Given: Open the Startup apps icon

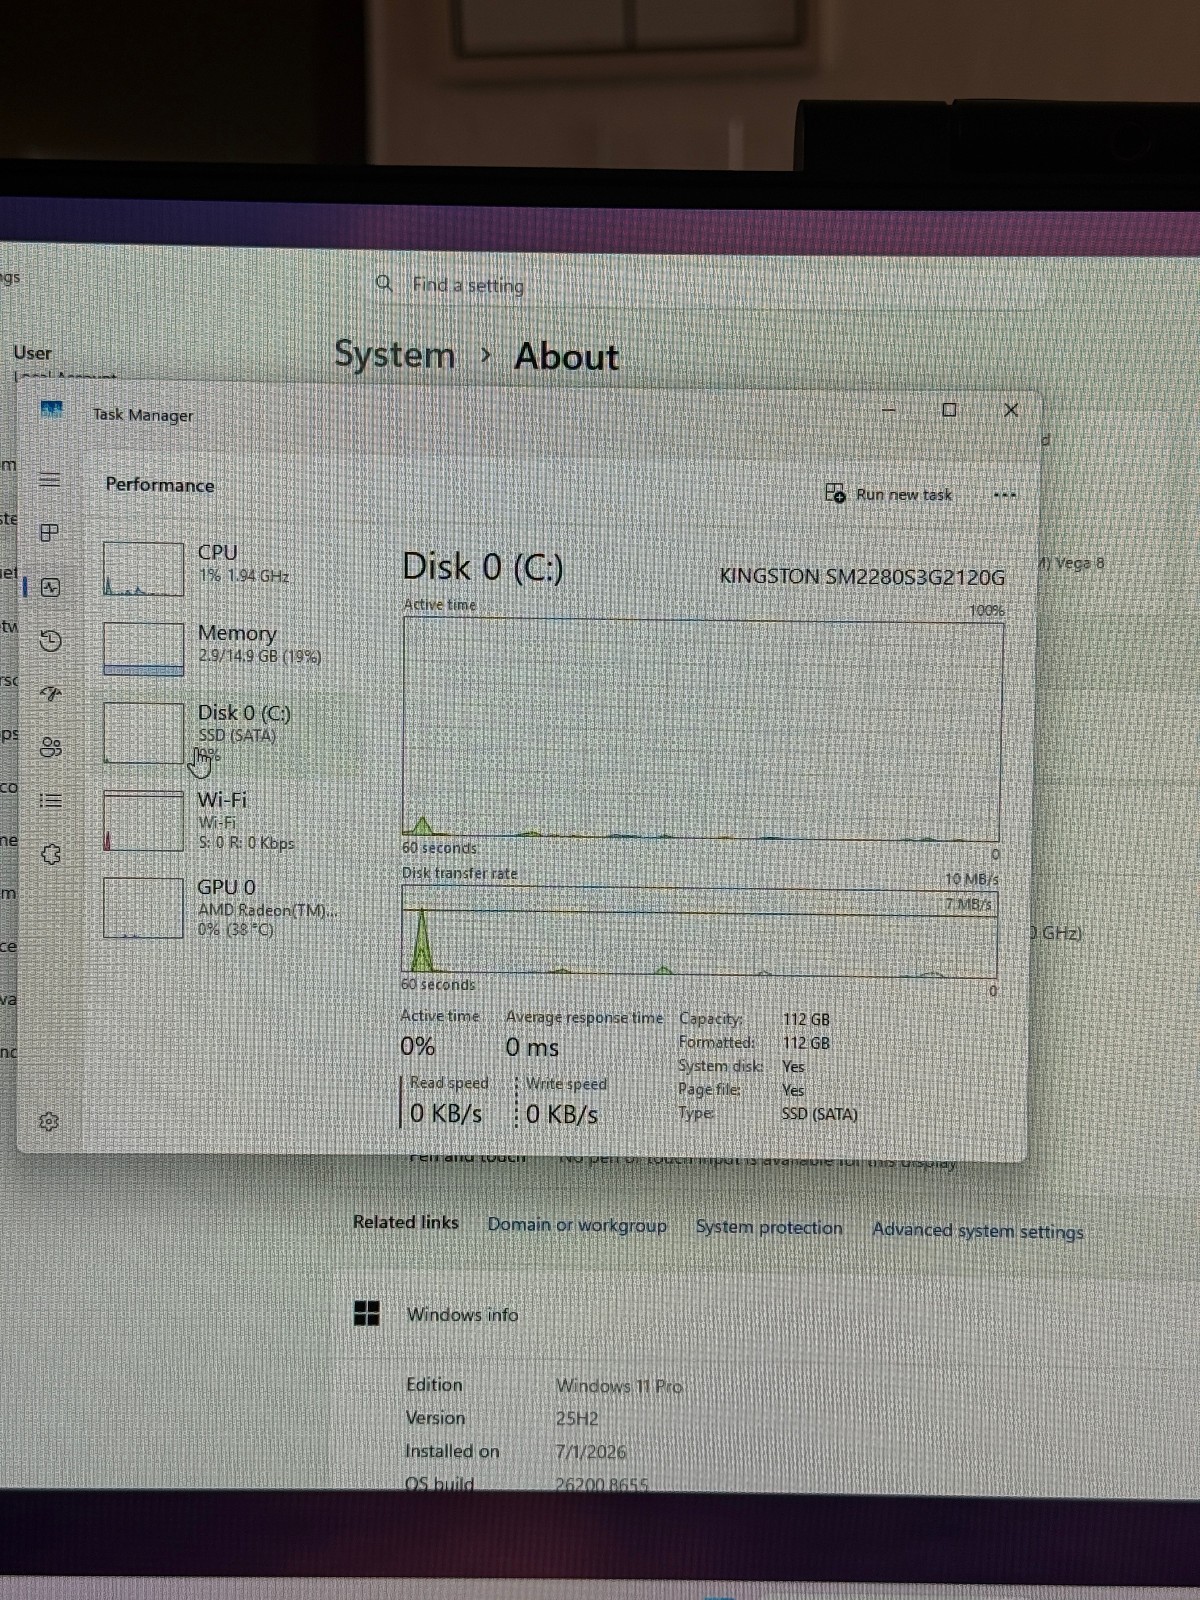Looking at the screenshot, I should (50, 693).
